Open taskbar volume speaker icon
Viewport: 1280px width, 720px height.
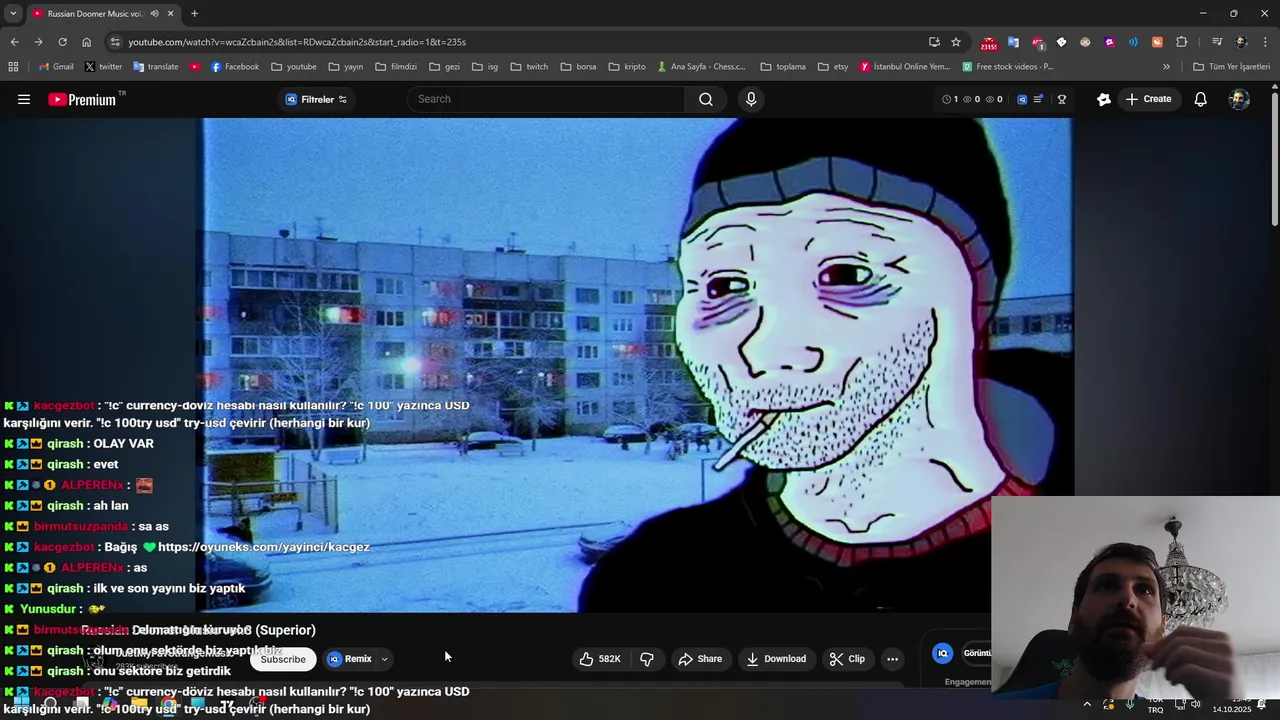(1196, 704)
